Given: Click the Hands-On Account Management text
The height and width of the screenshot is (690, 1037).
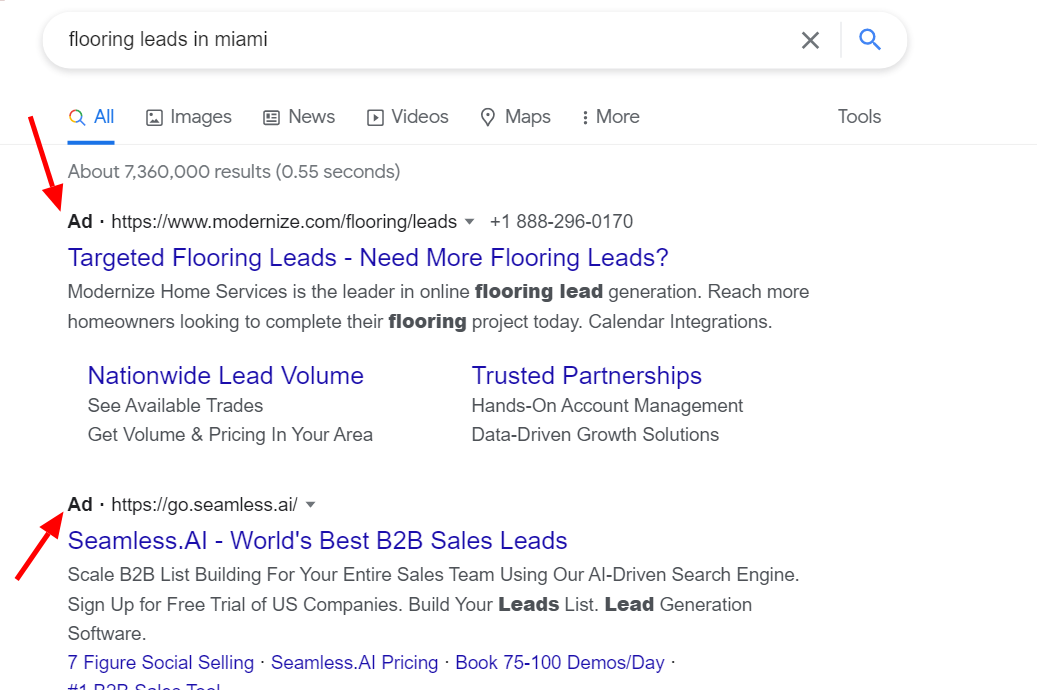Looking at the screenshot, I should point(607,406).
